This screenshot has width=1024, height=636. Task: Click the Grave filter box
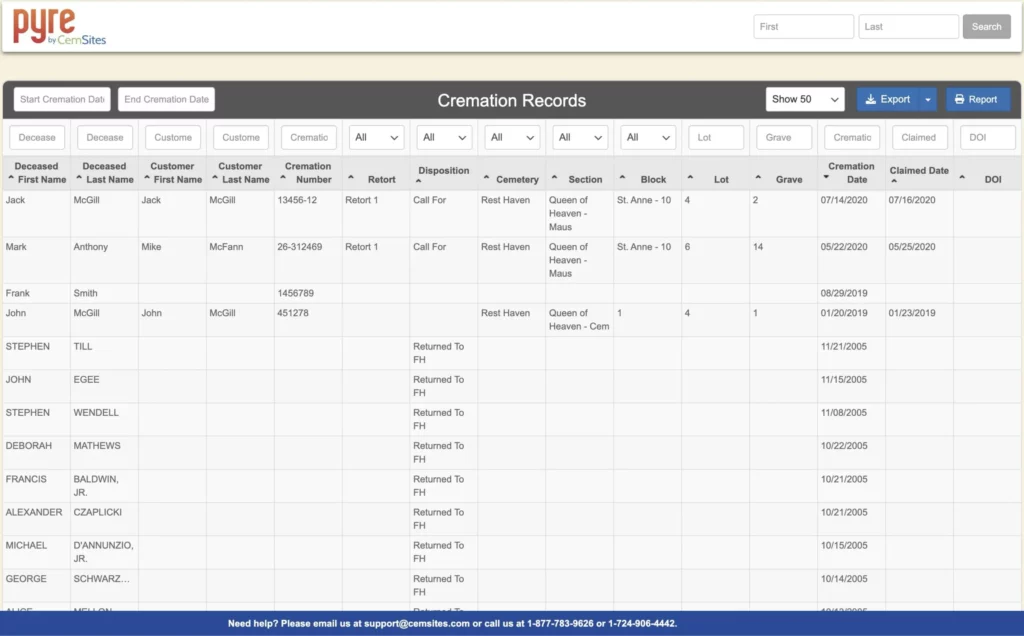point(784,138)
